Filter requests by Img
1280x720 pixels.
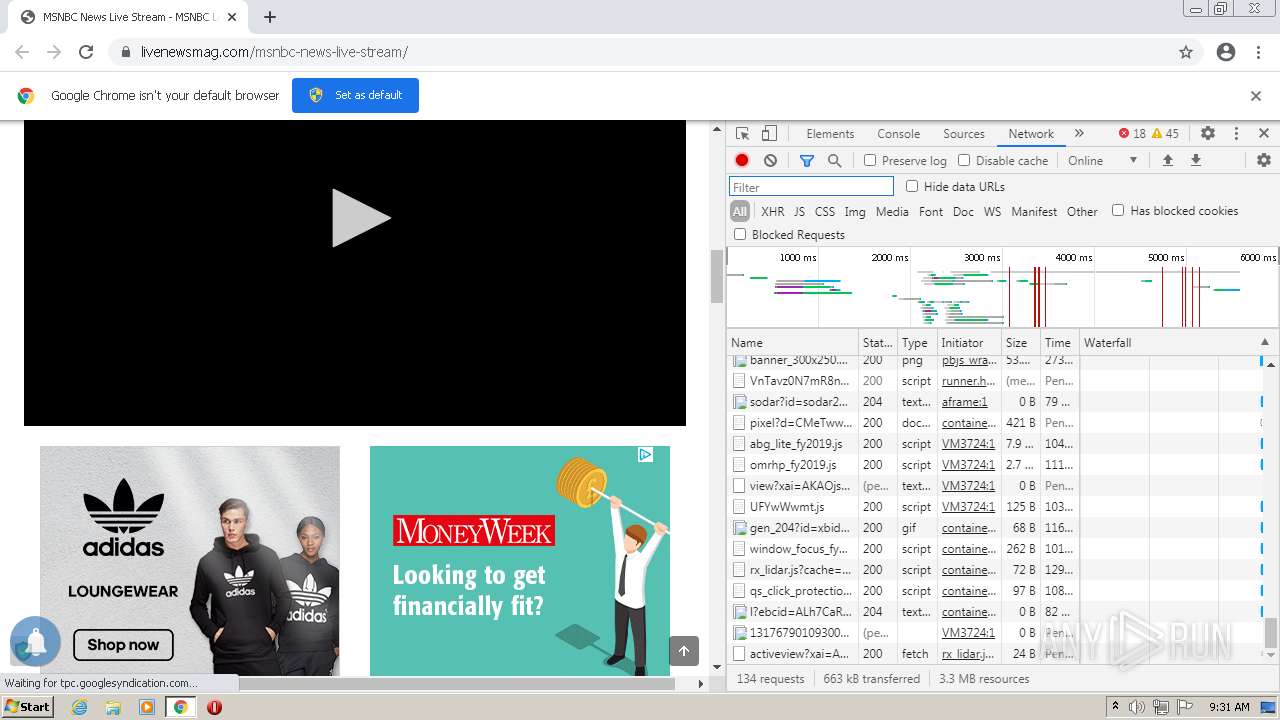pos(855,211)
